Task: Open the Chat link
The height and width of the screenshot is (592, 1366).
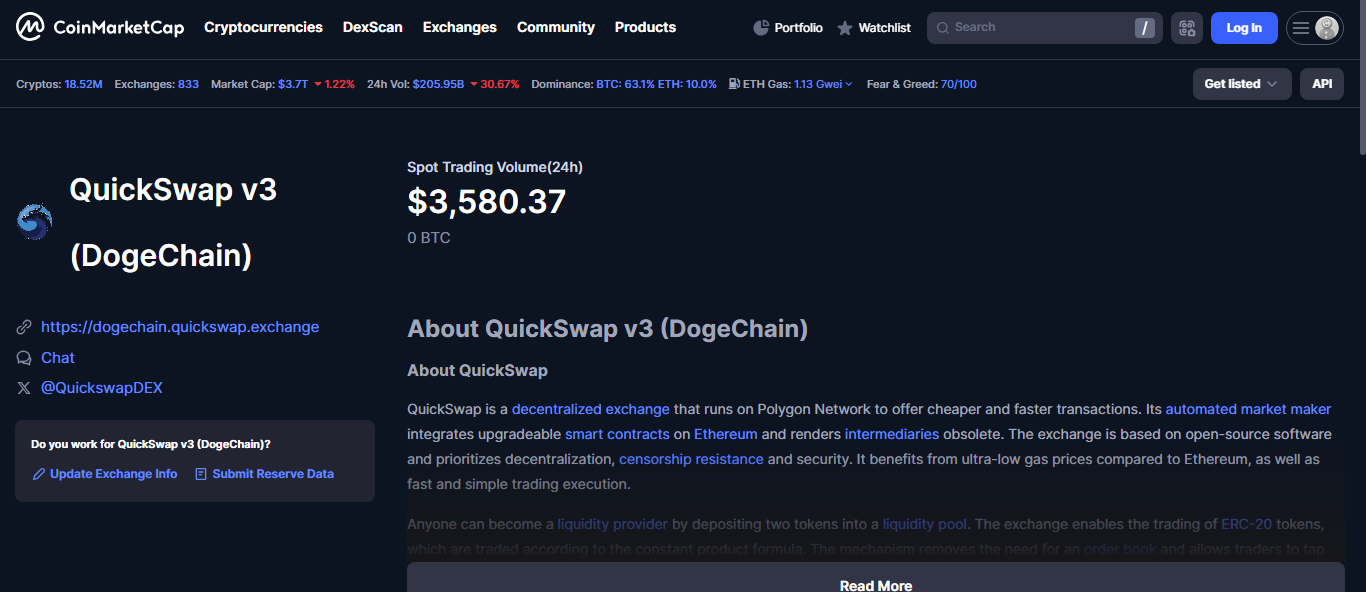Action: click(x=58, y=358)
